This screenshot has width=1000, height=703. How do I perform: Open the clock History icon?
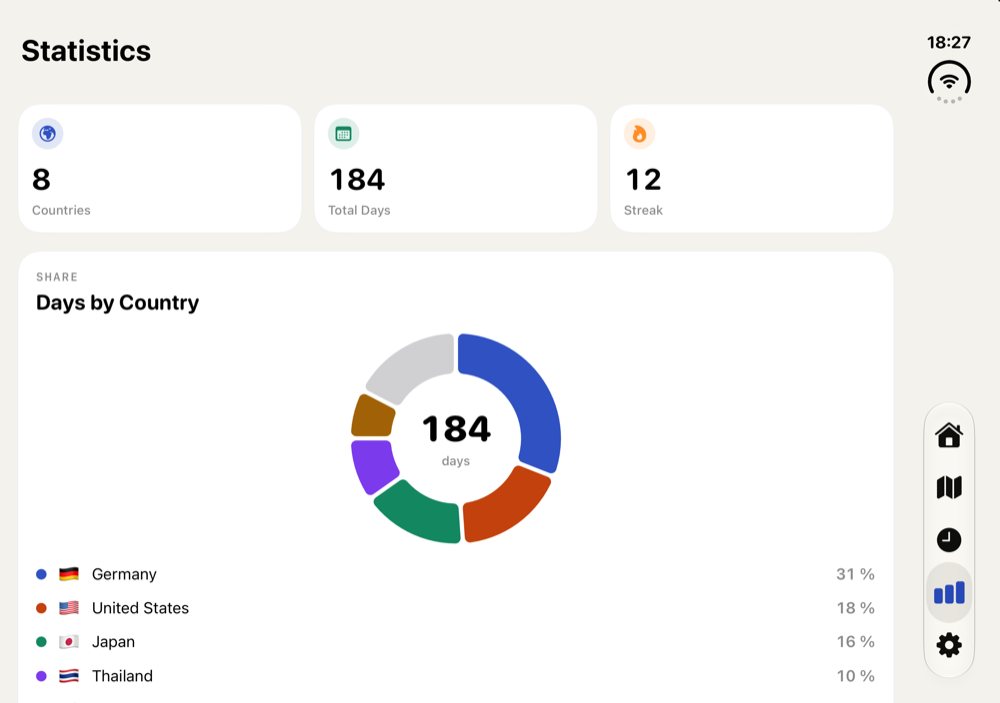pos(949,540)
